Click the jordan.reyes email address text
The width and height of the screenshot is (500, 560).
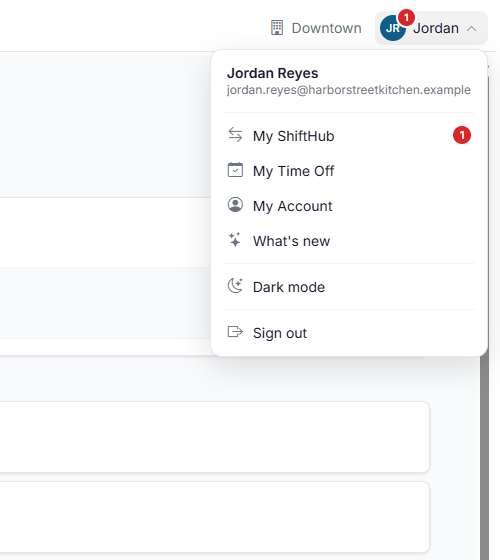349,90
